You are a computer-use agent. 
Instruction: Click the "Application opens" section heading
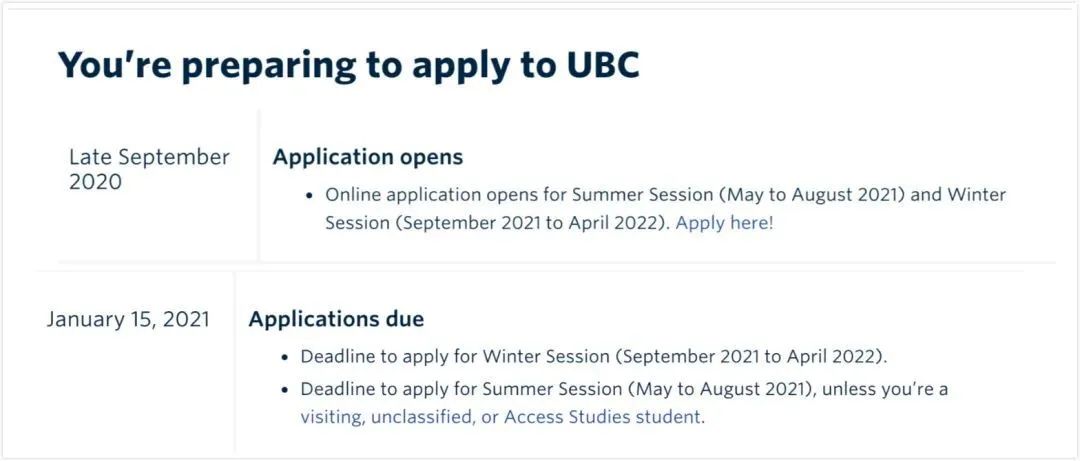[x=368, y=157]
